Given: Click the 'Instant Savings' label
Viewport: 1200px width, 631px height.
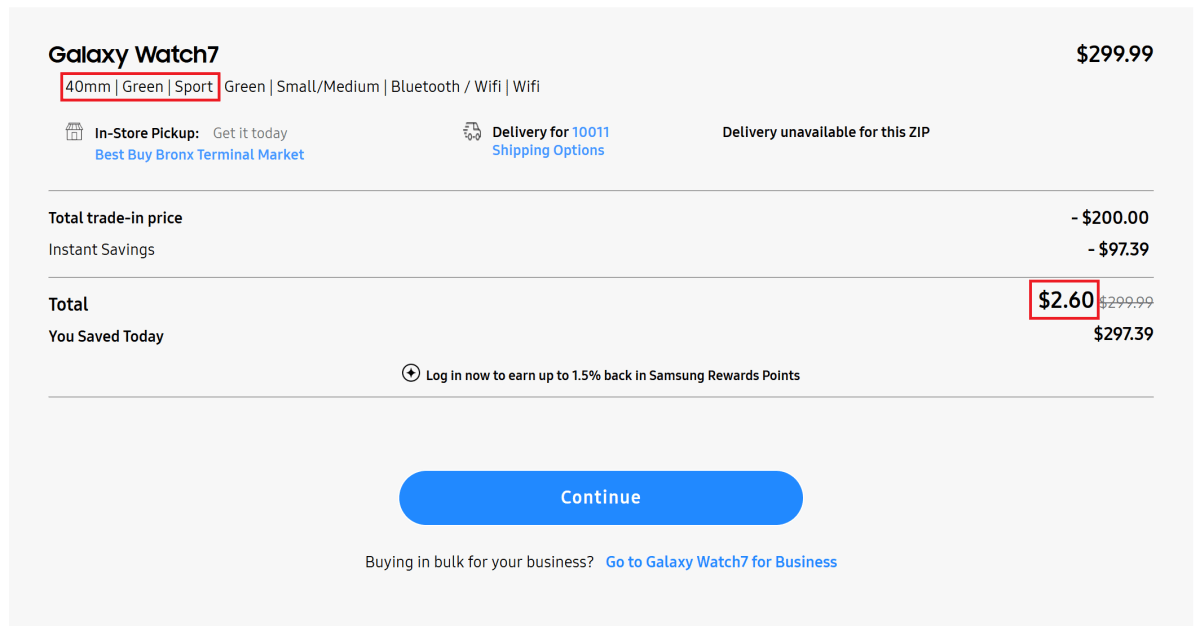Looking at the screenshot, I should point(101,250).
